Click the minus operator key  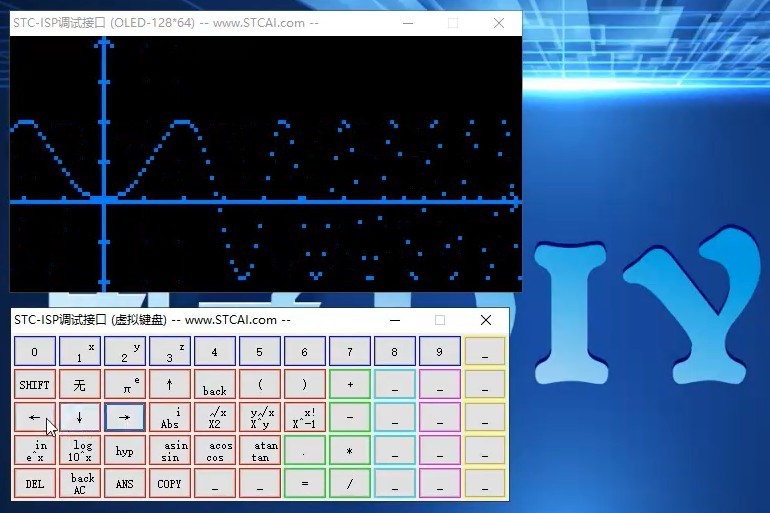tap(350, 417)
